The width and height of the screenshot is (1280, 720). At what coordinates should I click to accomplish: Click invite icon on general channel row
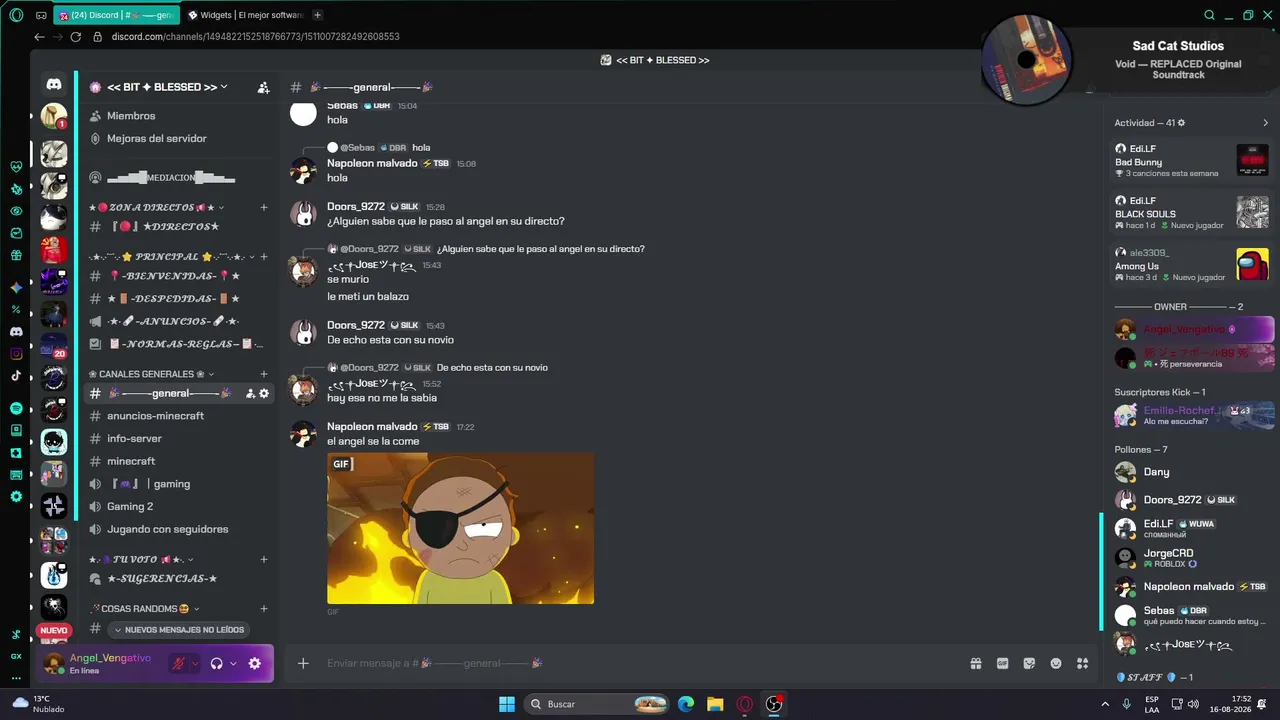point(250,394)
